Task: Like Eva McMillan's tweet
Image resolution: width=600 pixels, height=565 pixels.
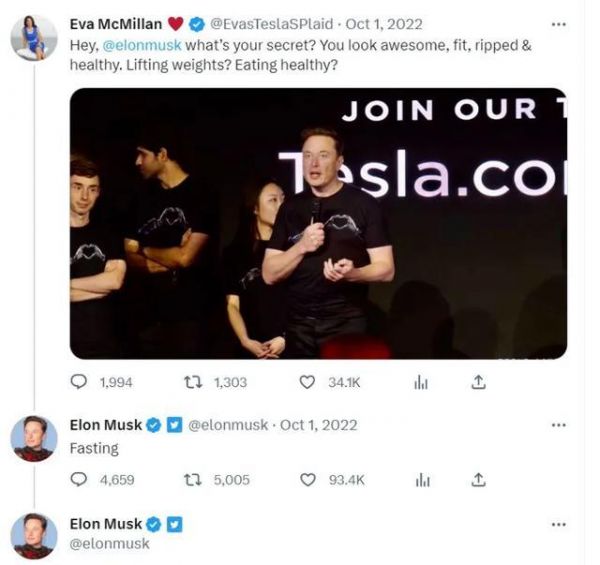Action: [308, 382]
